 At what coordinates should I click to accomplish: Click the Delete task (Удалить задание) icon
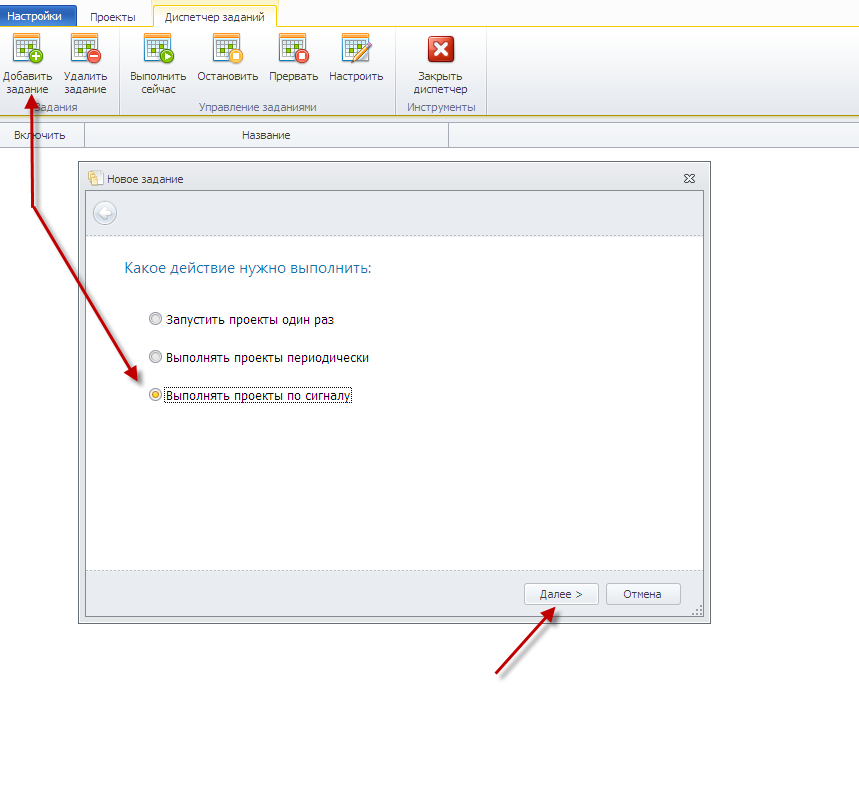85,48
